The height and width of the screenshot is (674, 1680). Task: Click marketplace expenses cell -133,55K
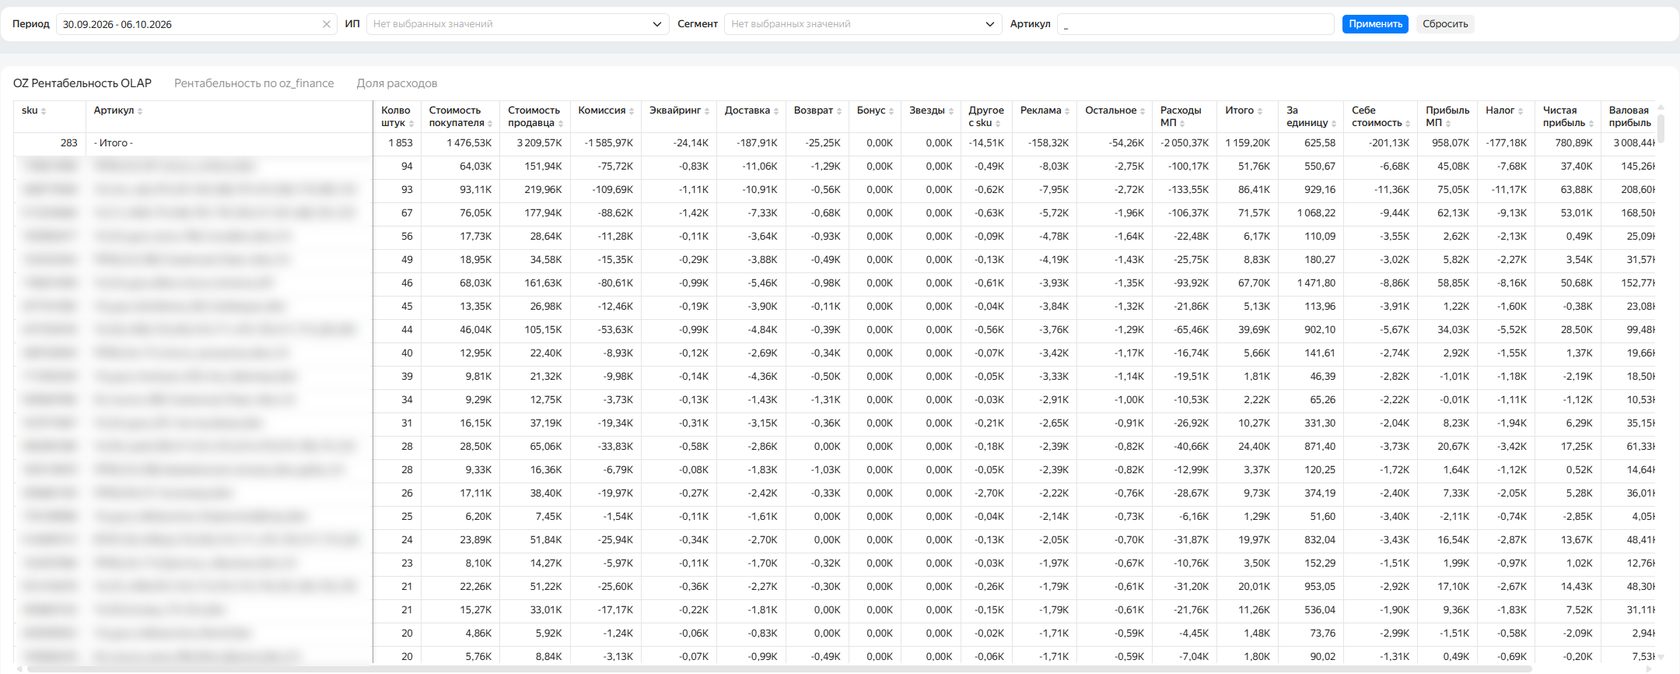(x=1188, y=189)
